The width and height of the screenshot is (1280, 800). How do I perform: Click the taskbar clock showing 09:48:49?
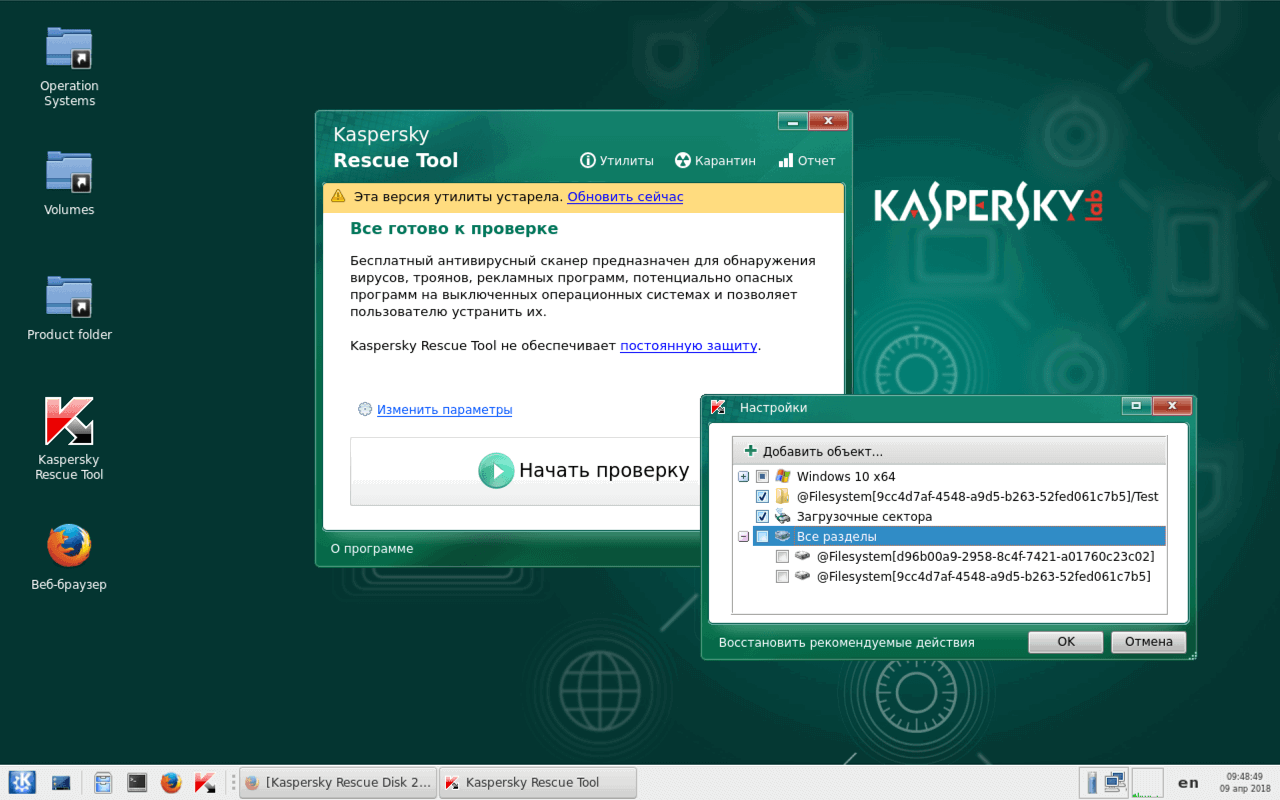click(x=1244, y=782)
